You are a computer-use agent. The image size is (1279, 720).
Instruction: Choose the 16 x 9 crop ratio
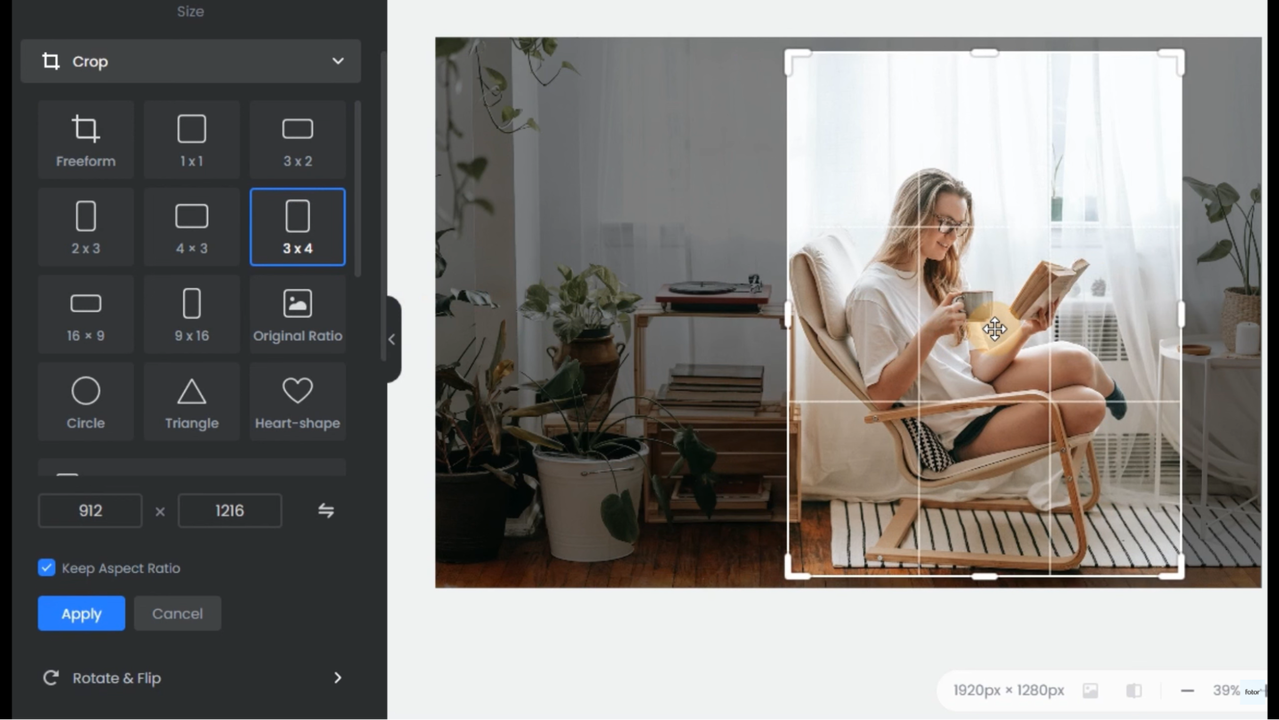(86, 314)
